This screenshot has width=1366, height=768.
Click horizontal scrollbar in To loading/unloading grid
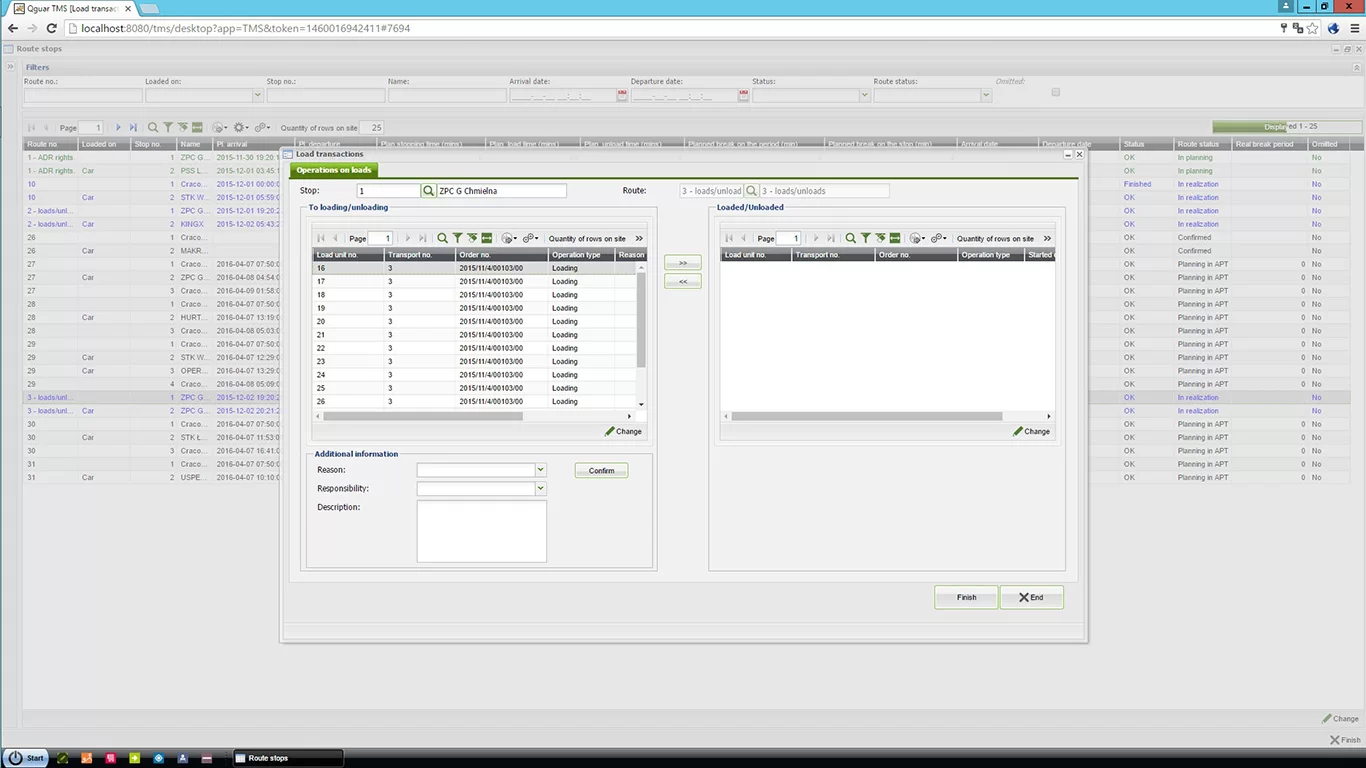pos(423,416)
